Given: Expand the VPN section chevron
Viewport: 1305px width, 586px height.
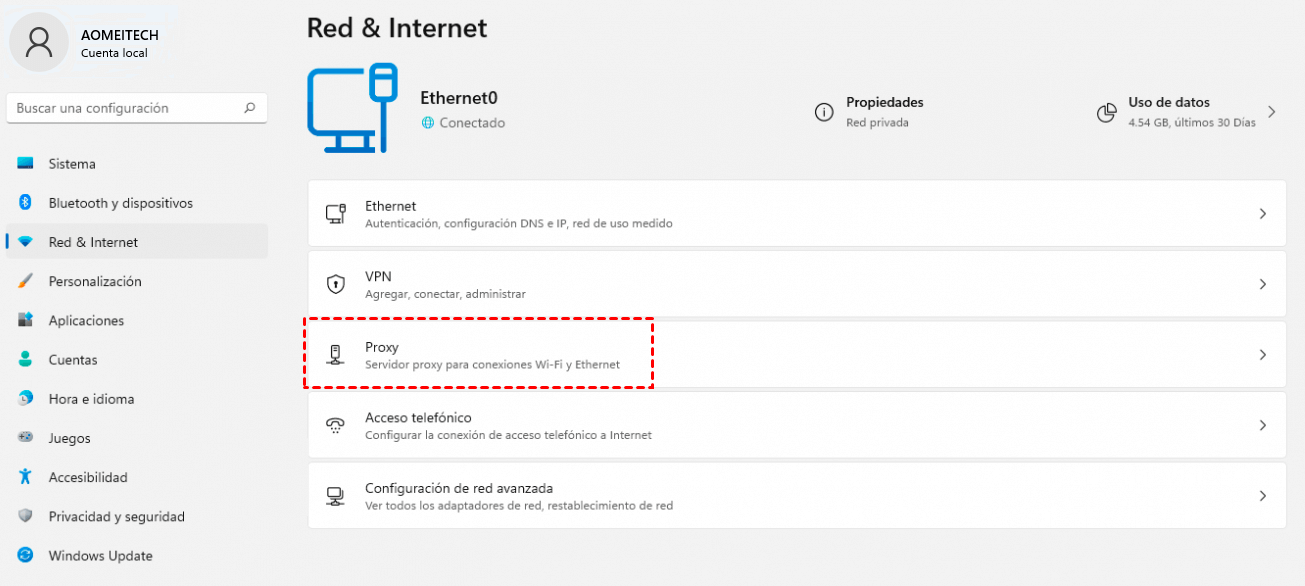Looking at the screenshot, I should (x=1263, y=283).
